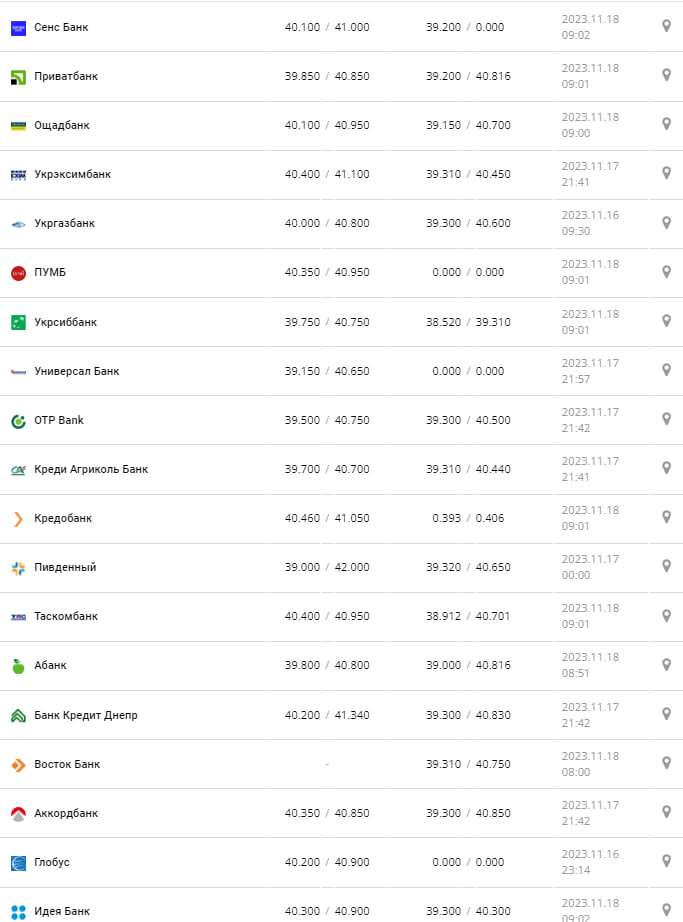Open the Универсал Банк name link

pos(76,372)
